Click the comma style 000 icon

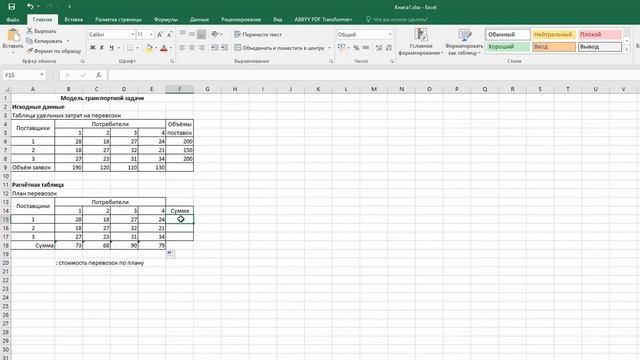point(366,48)
